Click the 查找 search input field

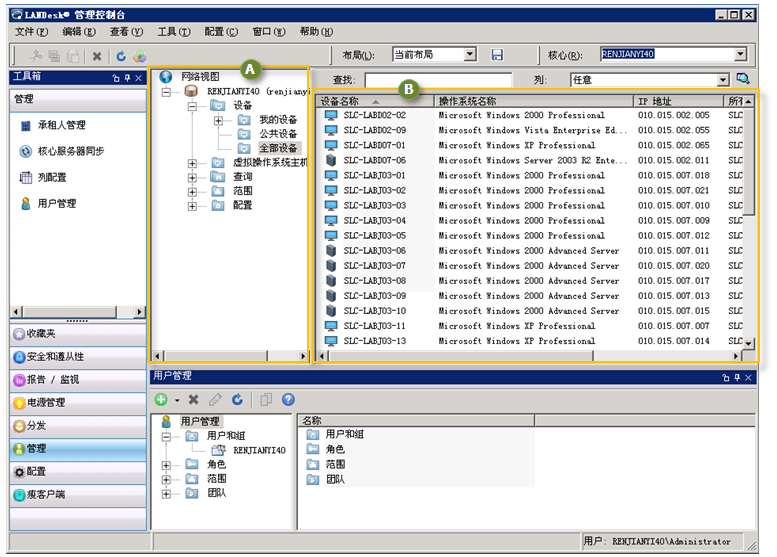[437, 80]
